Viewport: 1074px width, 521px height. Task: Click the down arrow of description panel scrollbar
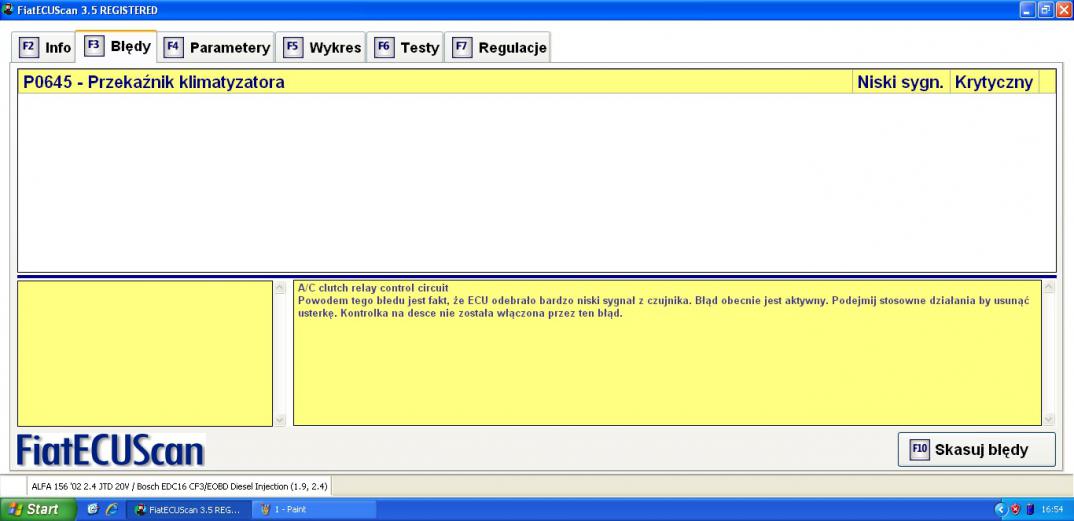coord(1049,420)
